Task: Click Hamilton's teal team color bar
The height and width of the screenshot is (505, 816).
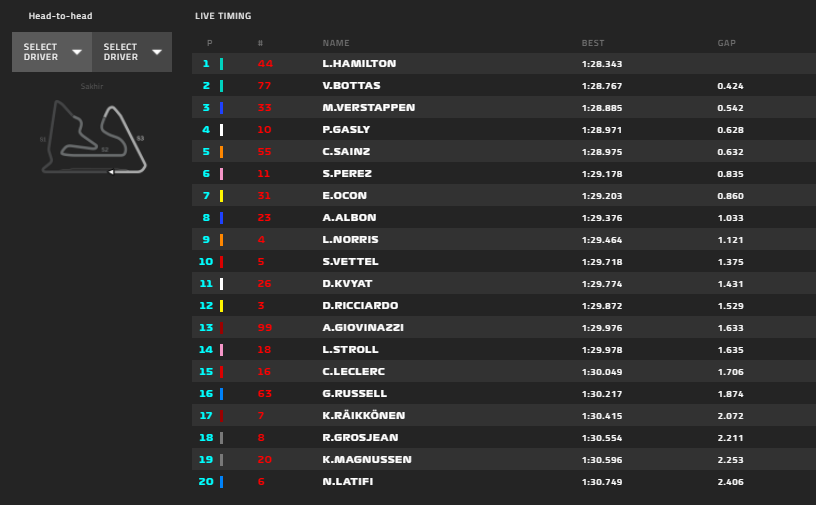Action: (x=222, y=64)
